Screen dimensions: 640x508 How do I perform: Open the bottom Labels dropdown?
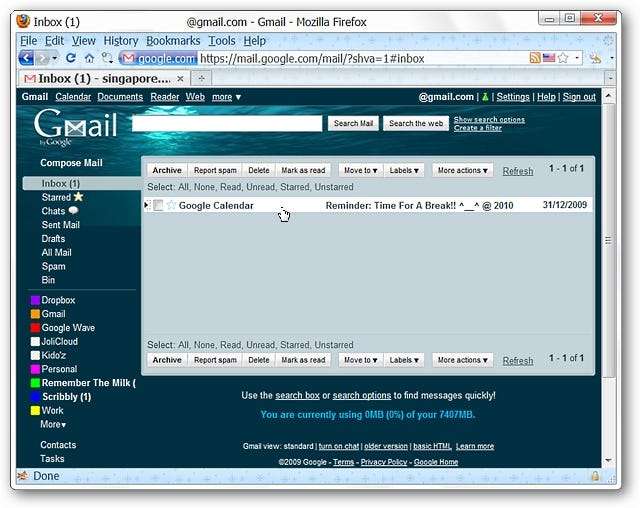(x=404, y=360)
